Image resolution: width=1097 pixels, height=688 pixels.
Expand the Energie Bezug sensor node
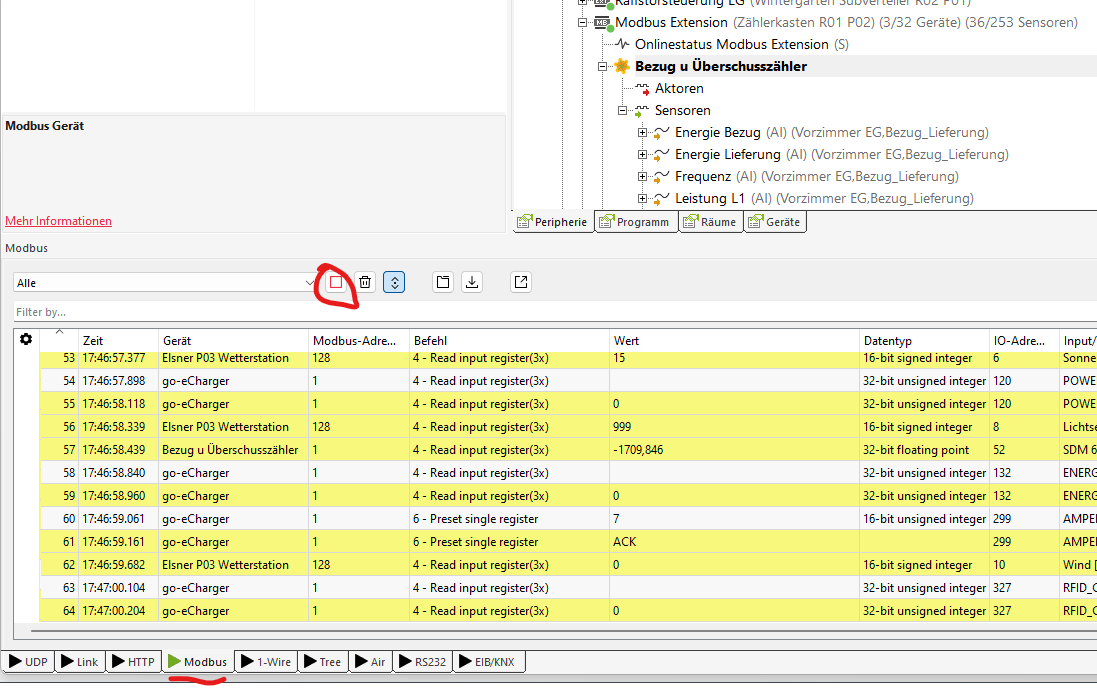coord(643,133)
